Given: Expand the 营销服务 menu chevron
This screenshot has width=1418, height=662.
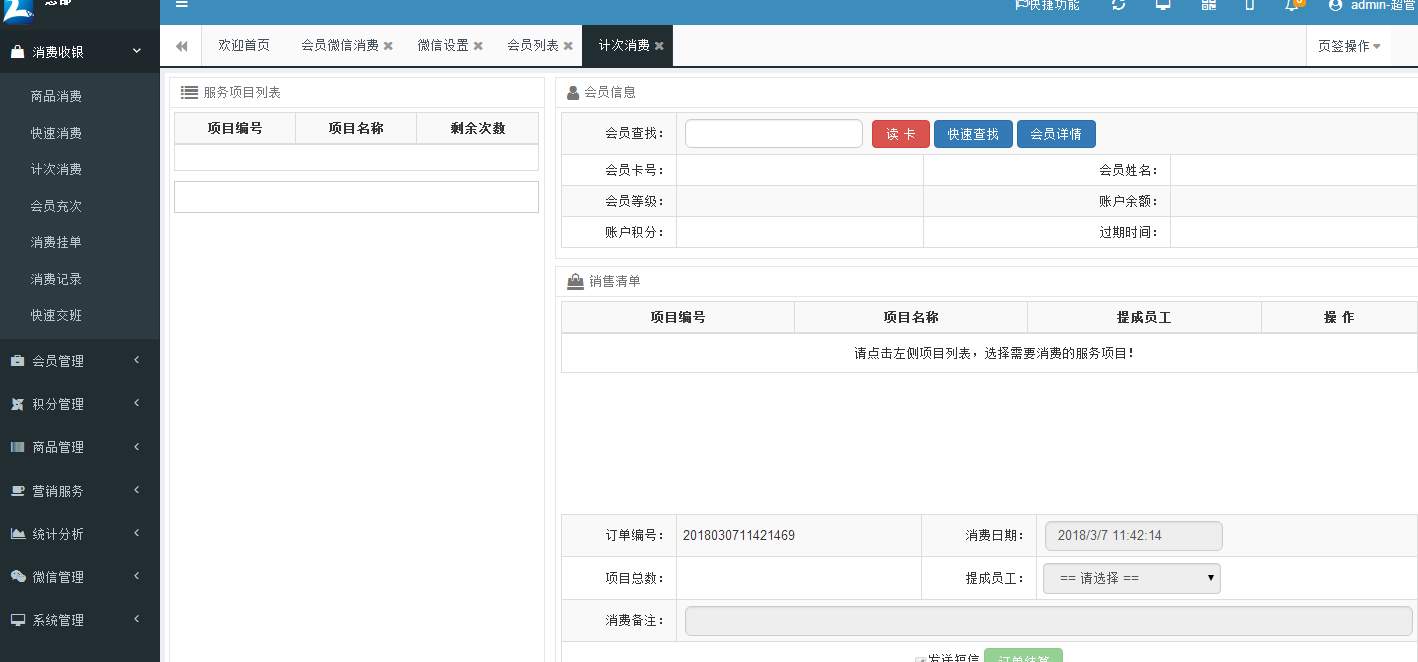Looking at the screenshot, I should point(137,490).
